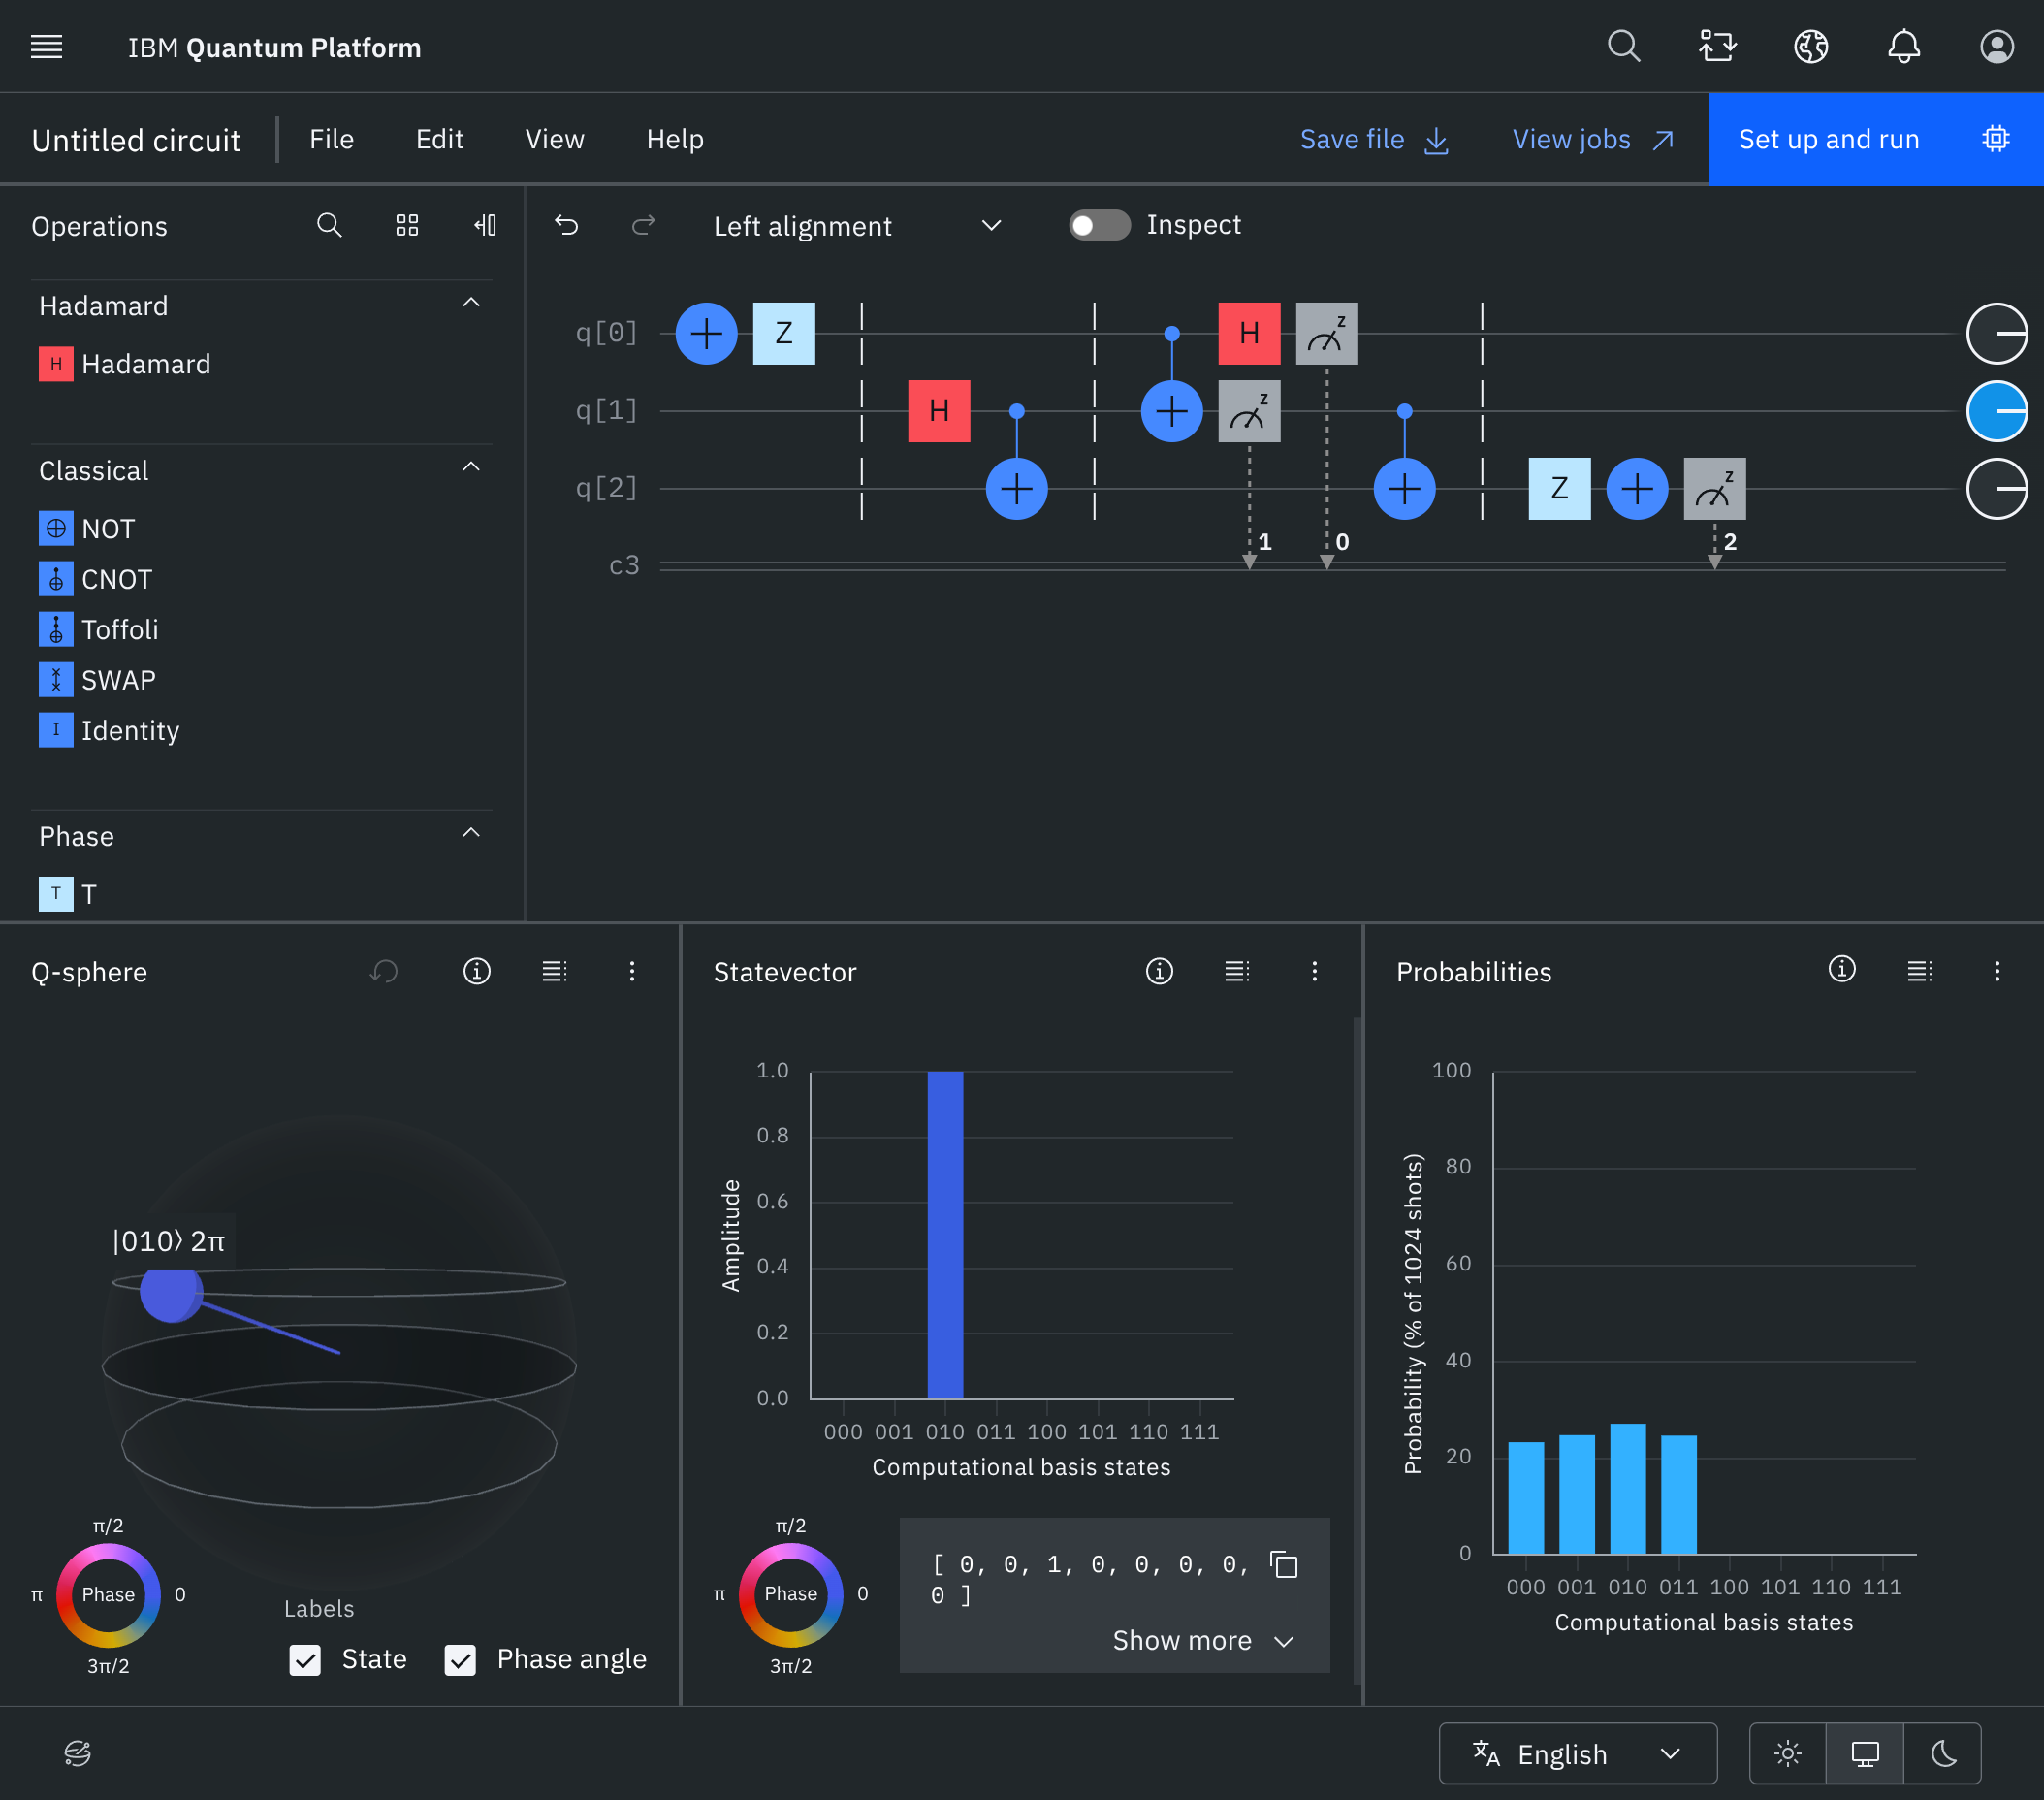Collapse the Classical operations section

[x=471, y=466]
